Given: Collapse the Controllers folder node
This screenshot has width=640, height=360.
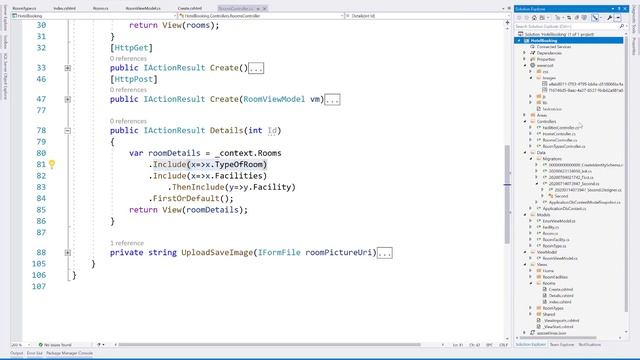Looking at the screenshot, I should (525, 121).
